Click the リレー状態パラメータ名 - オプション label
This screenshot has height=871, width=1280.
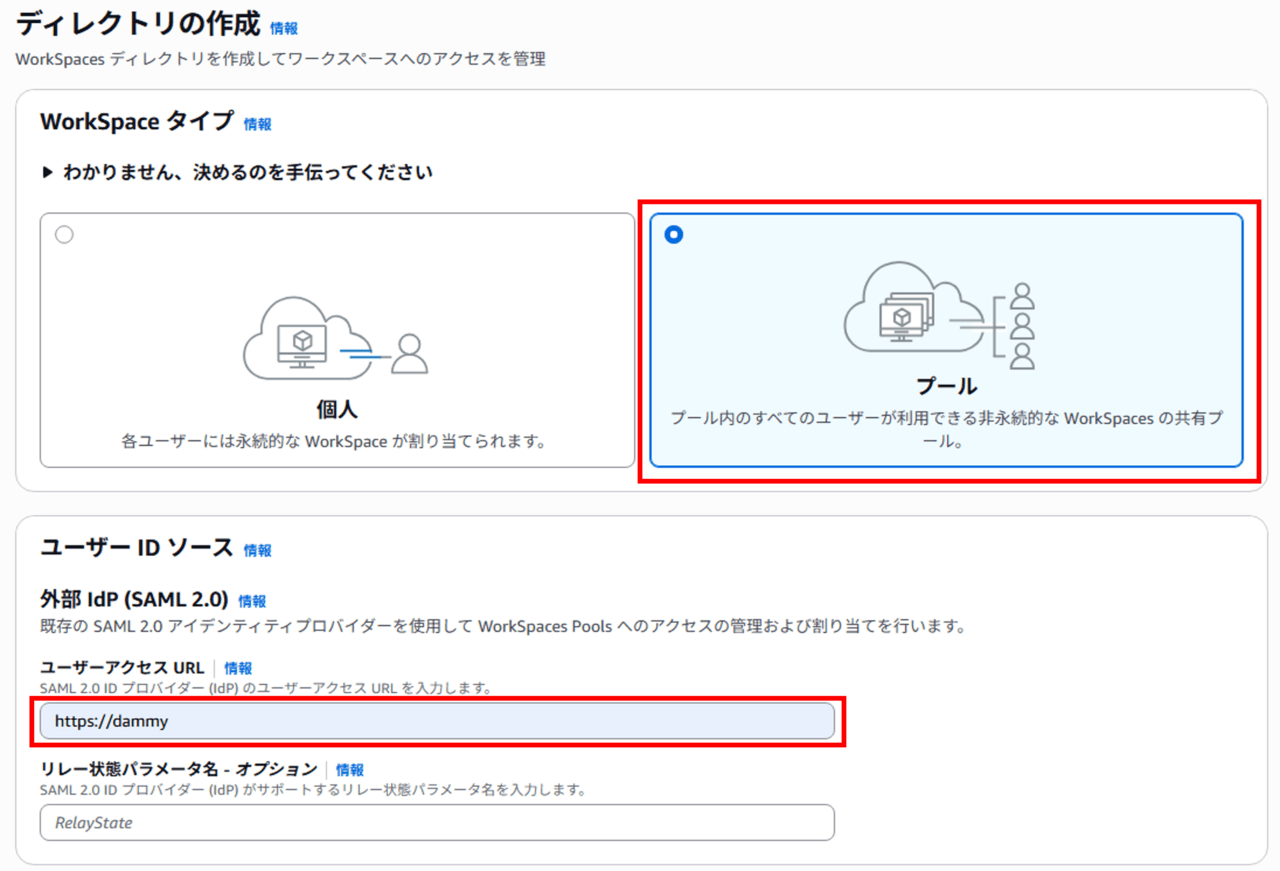(178, 769)
